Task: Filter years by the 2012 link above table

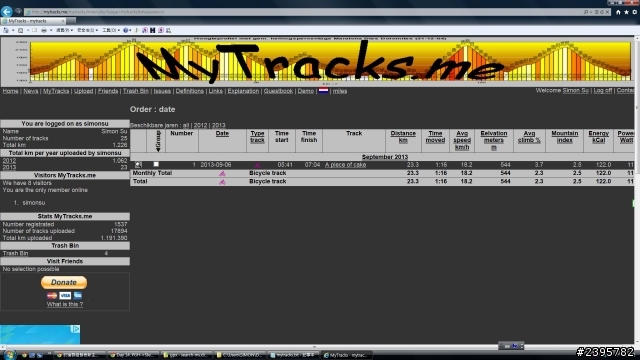Action: pyautogui.click(x=200, y=125)
